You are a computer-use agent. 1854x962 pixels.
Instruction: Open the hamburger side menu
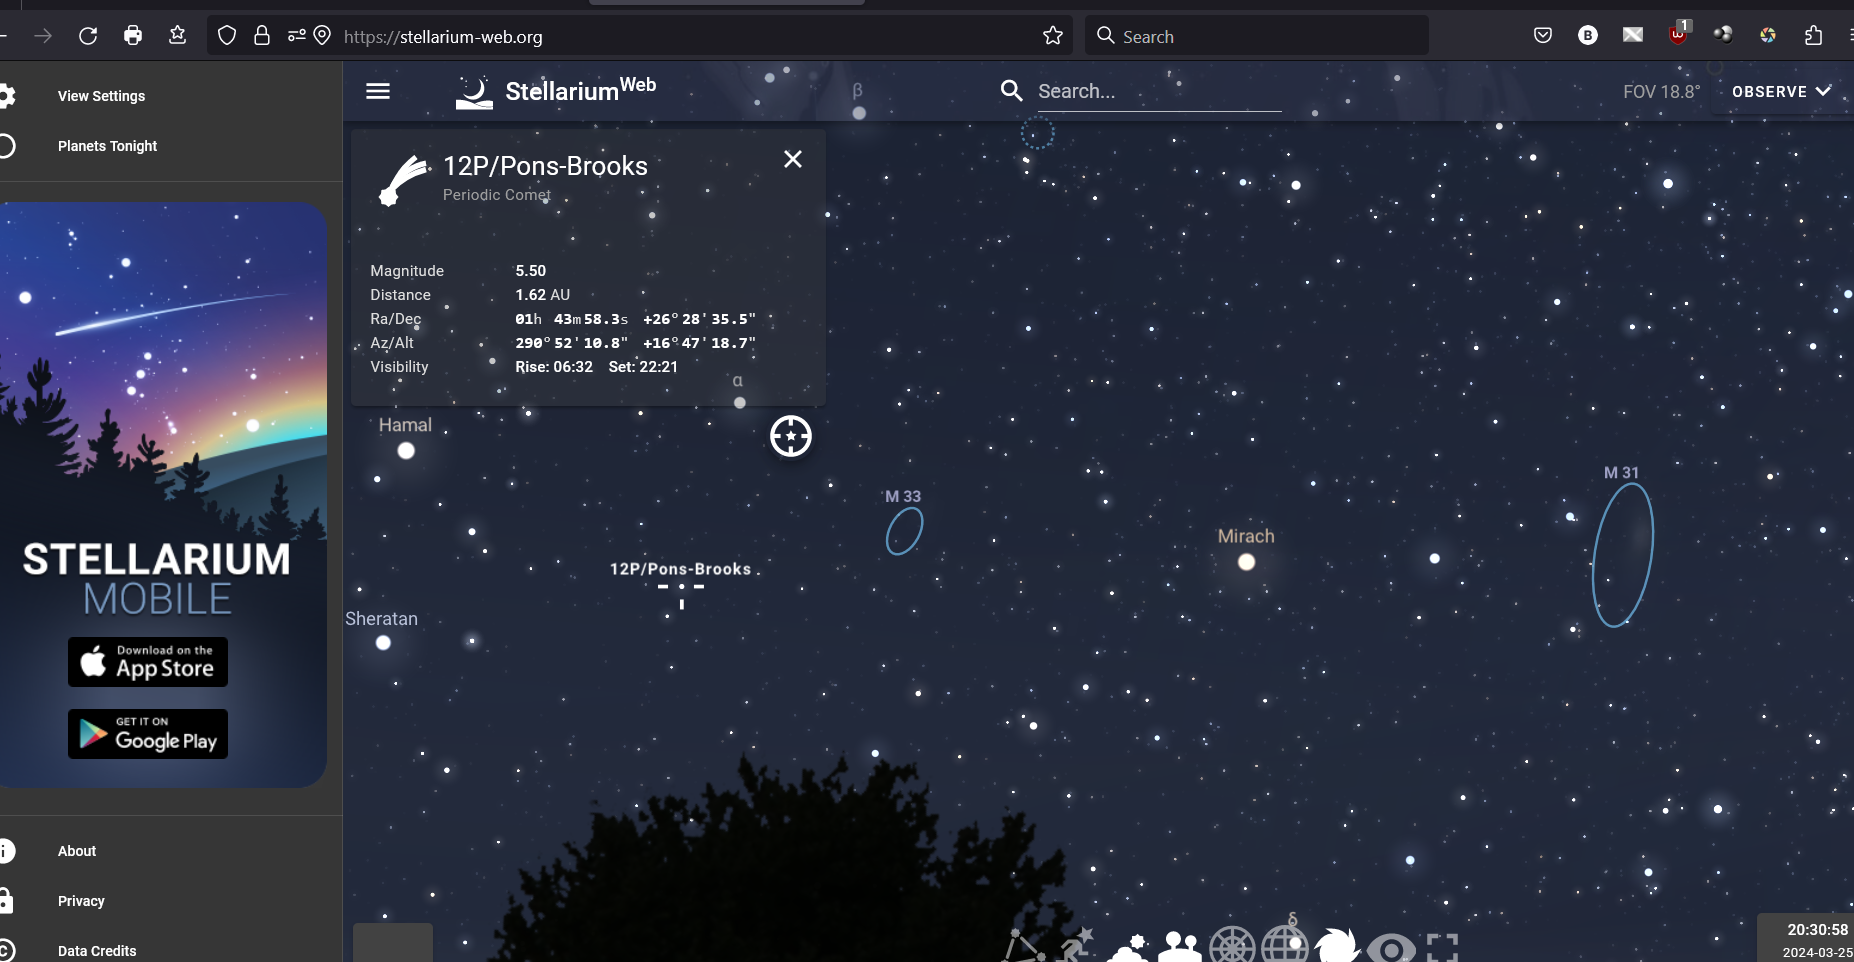(x=378, y=91)
